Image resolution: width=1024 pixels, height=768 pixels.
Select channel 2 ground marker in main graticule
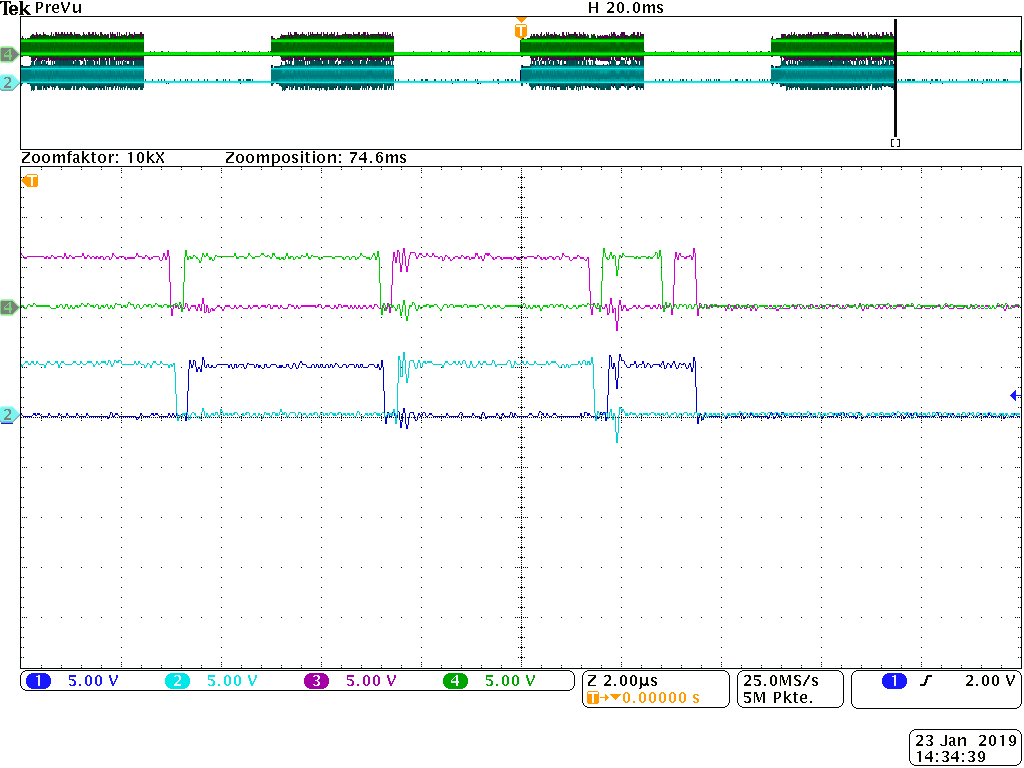[x=9, y=414]
